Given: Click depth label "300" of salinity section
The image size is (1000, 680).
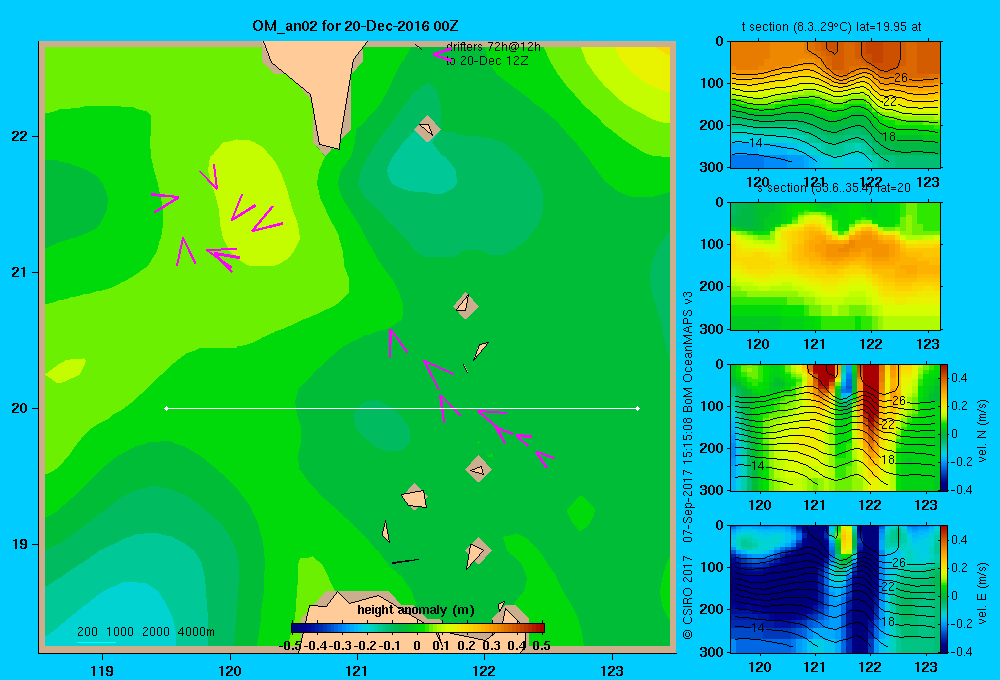Looking at the screenshot, I should click(x=714, y=329).
